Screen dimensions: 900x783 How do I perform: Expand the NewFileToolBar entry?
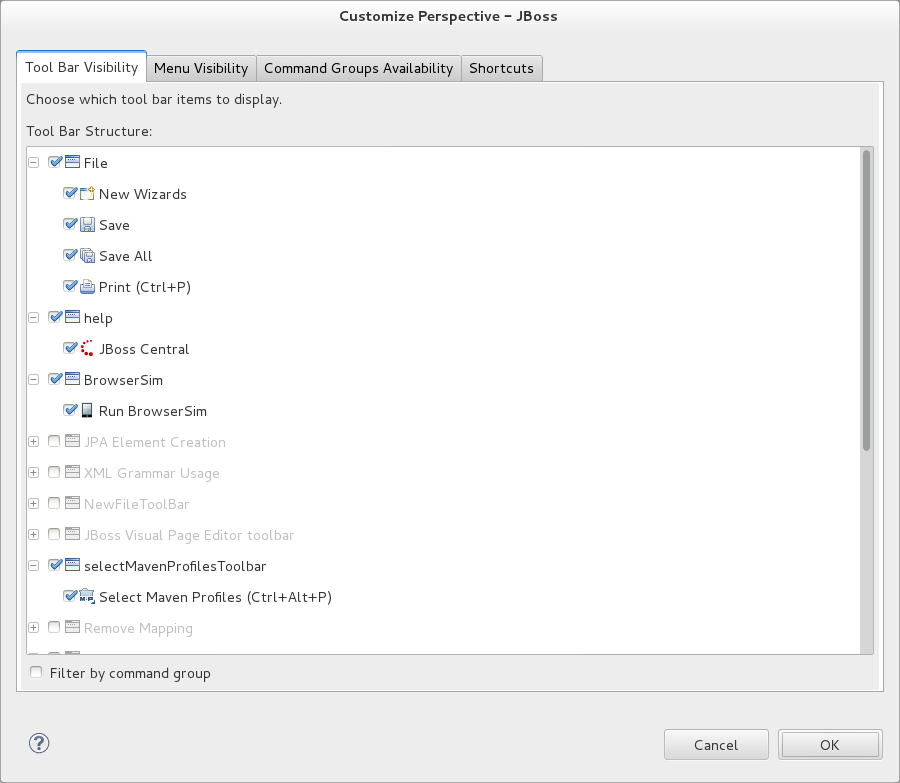point(34,503)
